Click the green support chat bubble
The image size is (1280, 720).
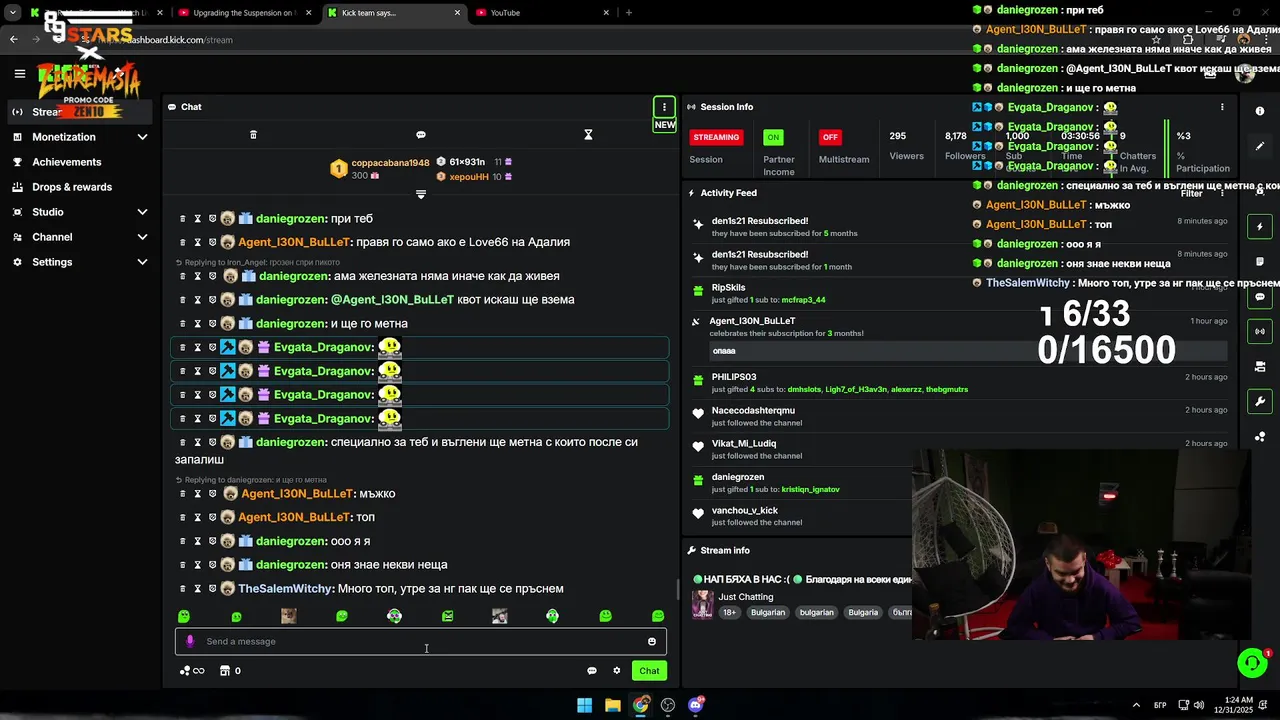(1252, 663)
